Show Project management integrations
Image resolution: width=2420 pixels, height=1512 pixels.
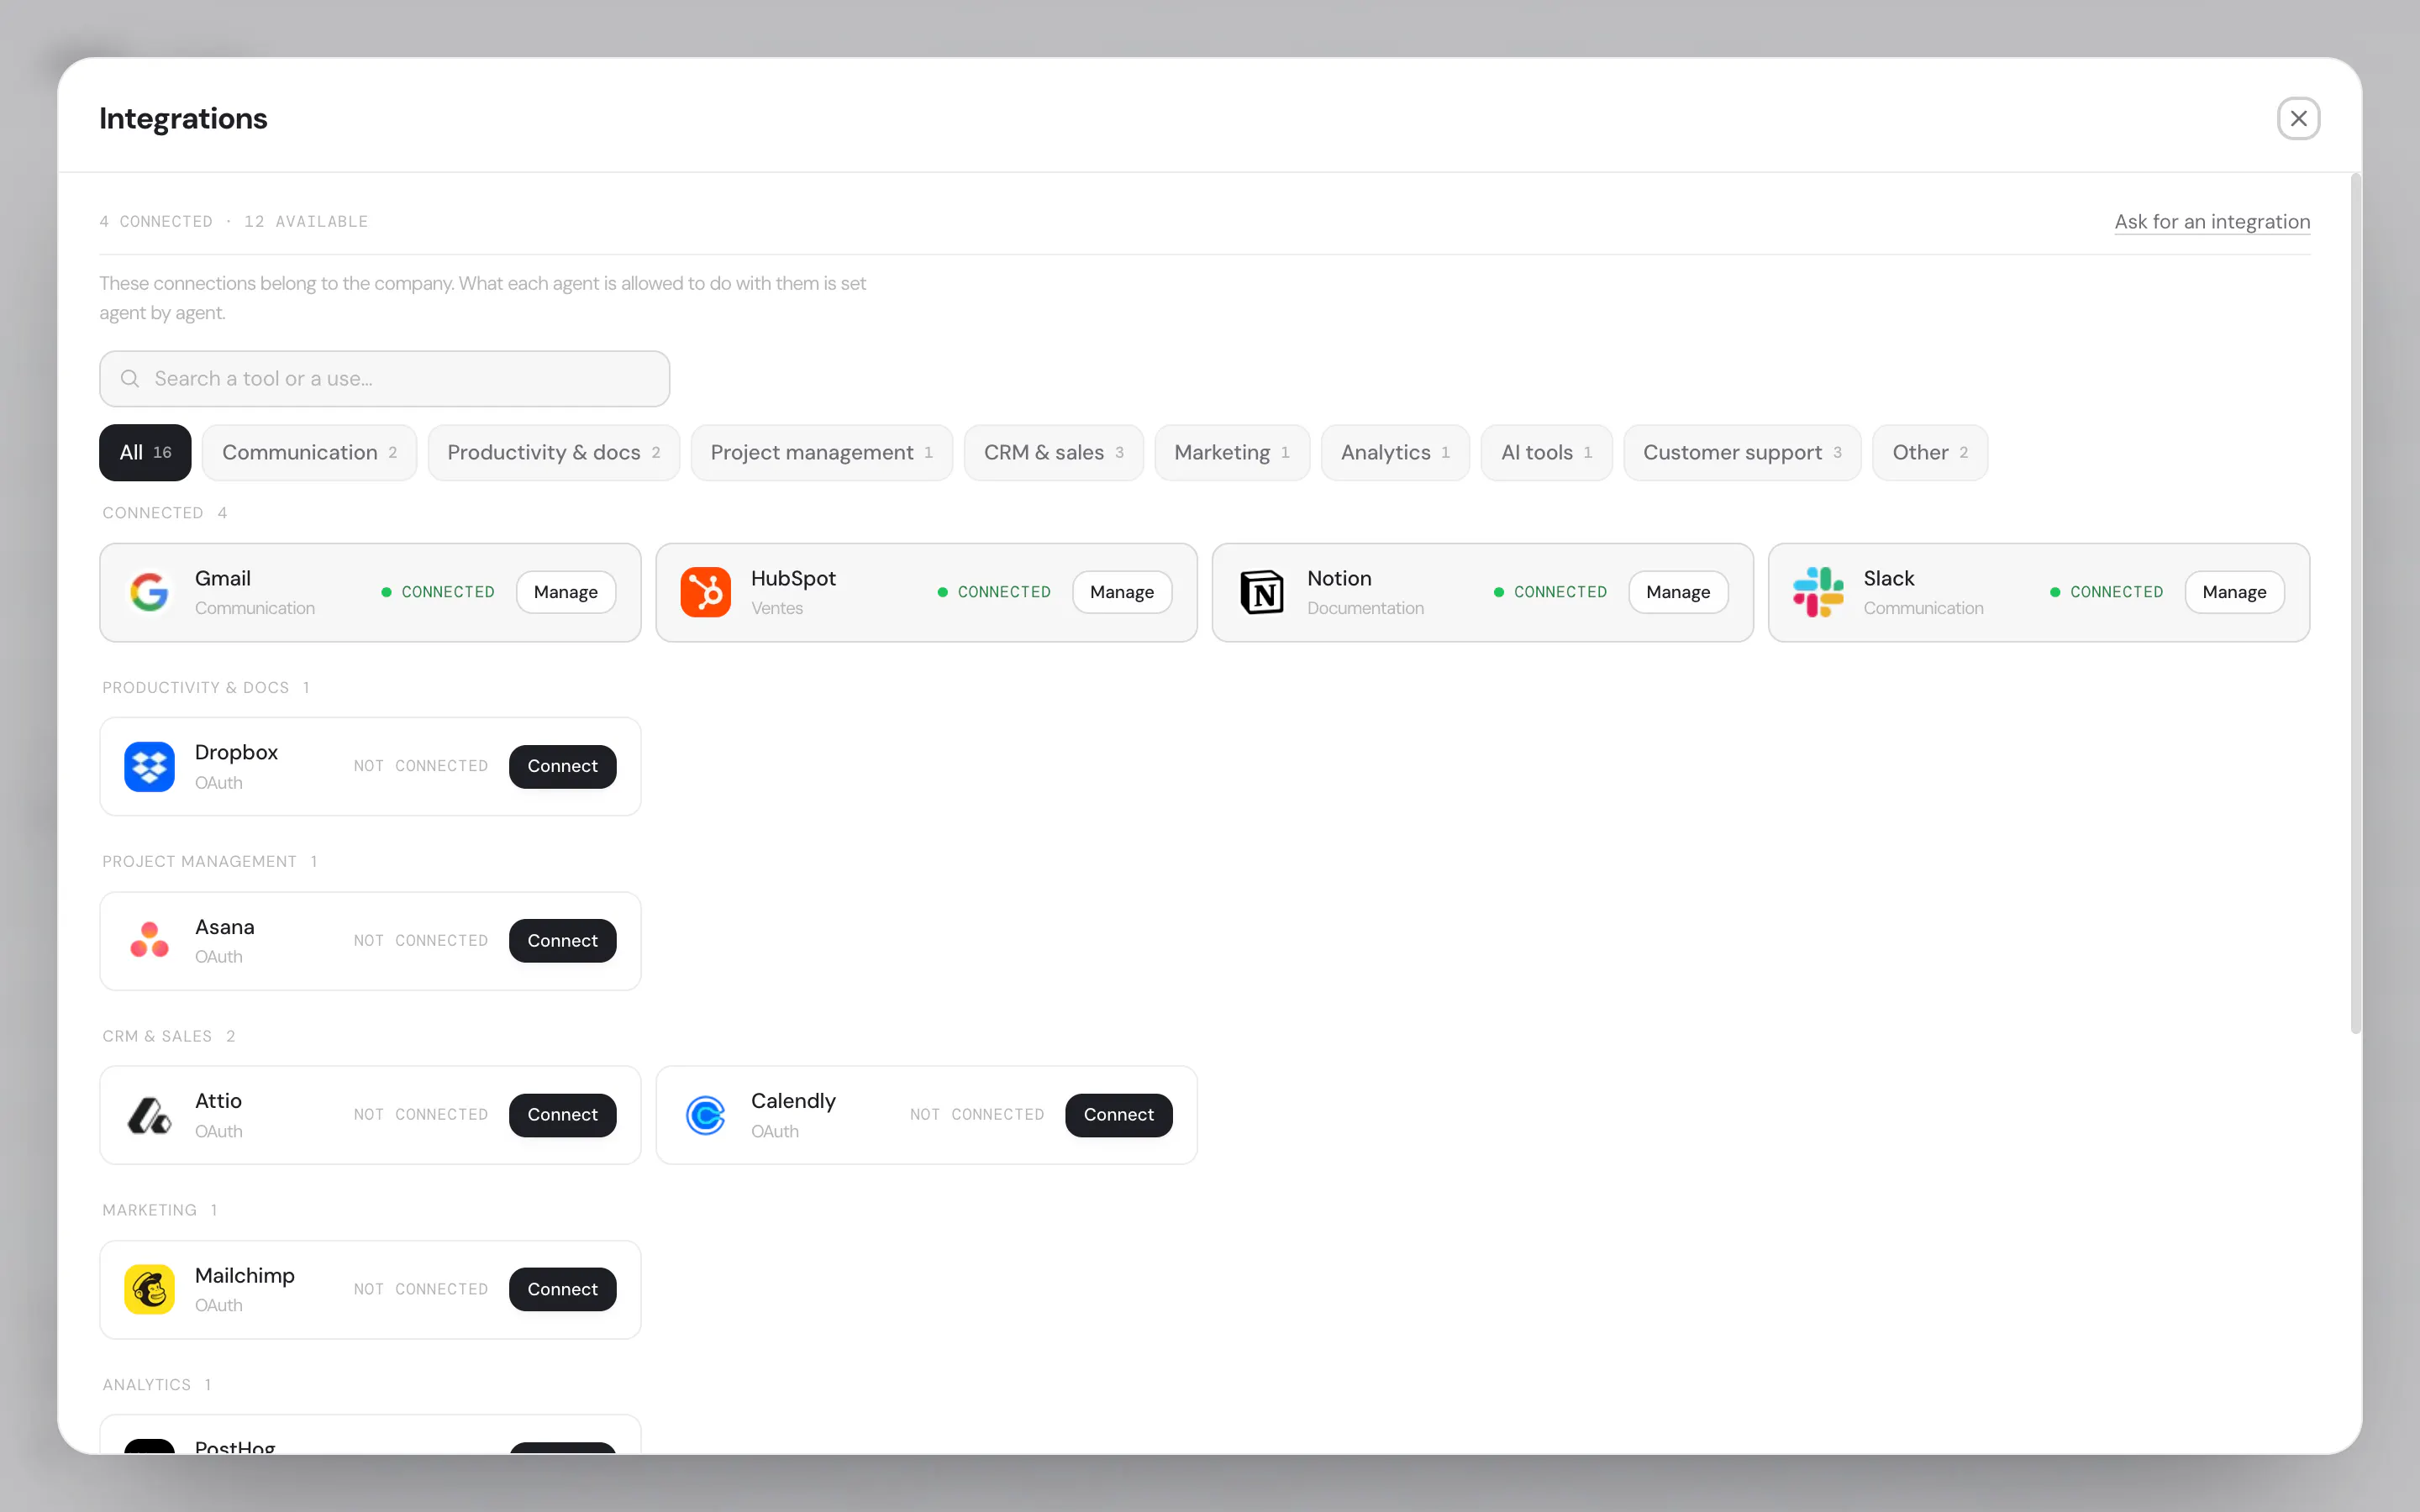point(821,452)
